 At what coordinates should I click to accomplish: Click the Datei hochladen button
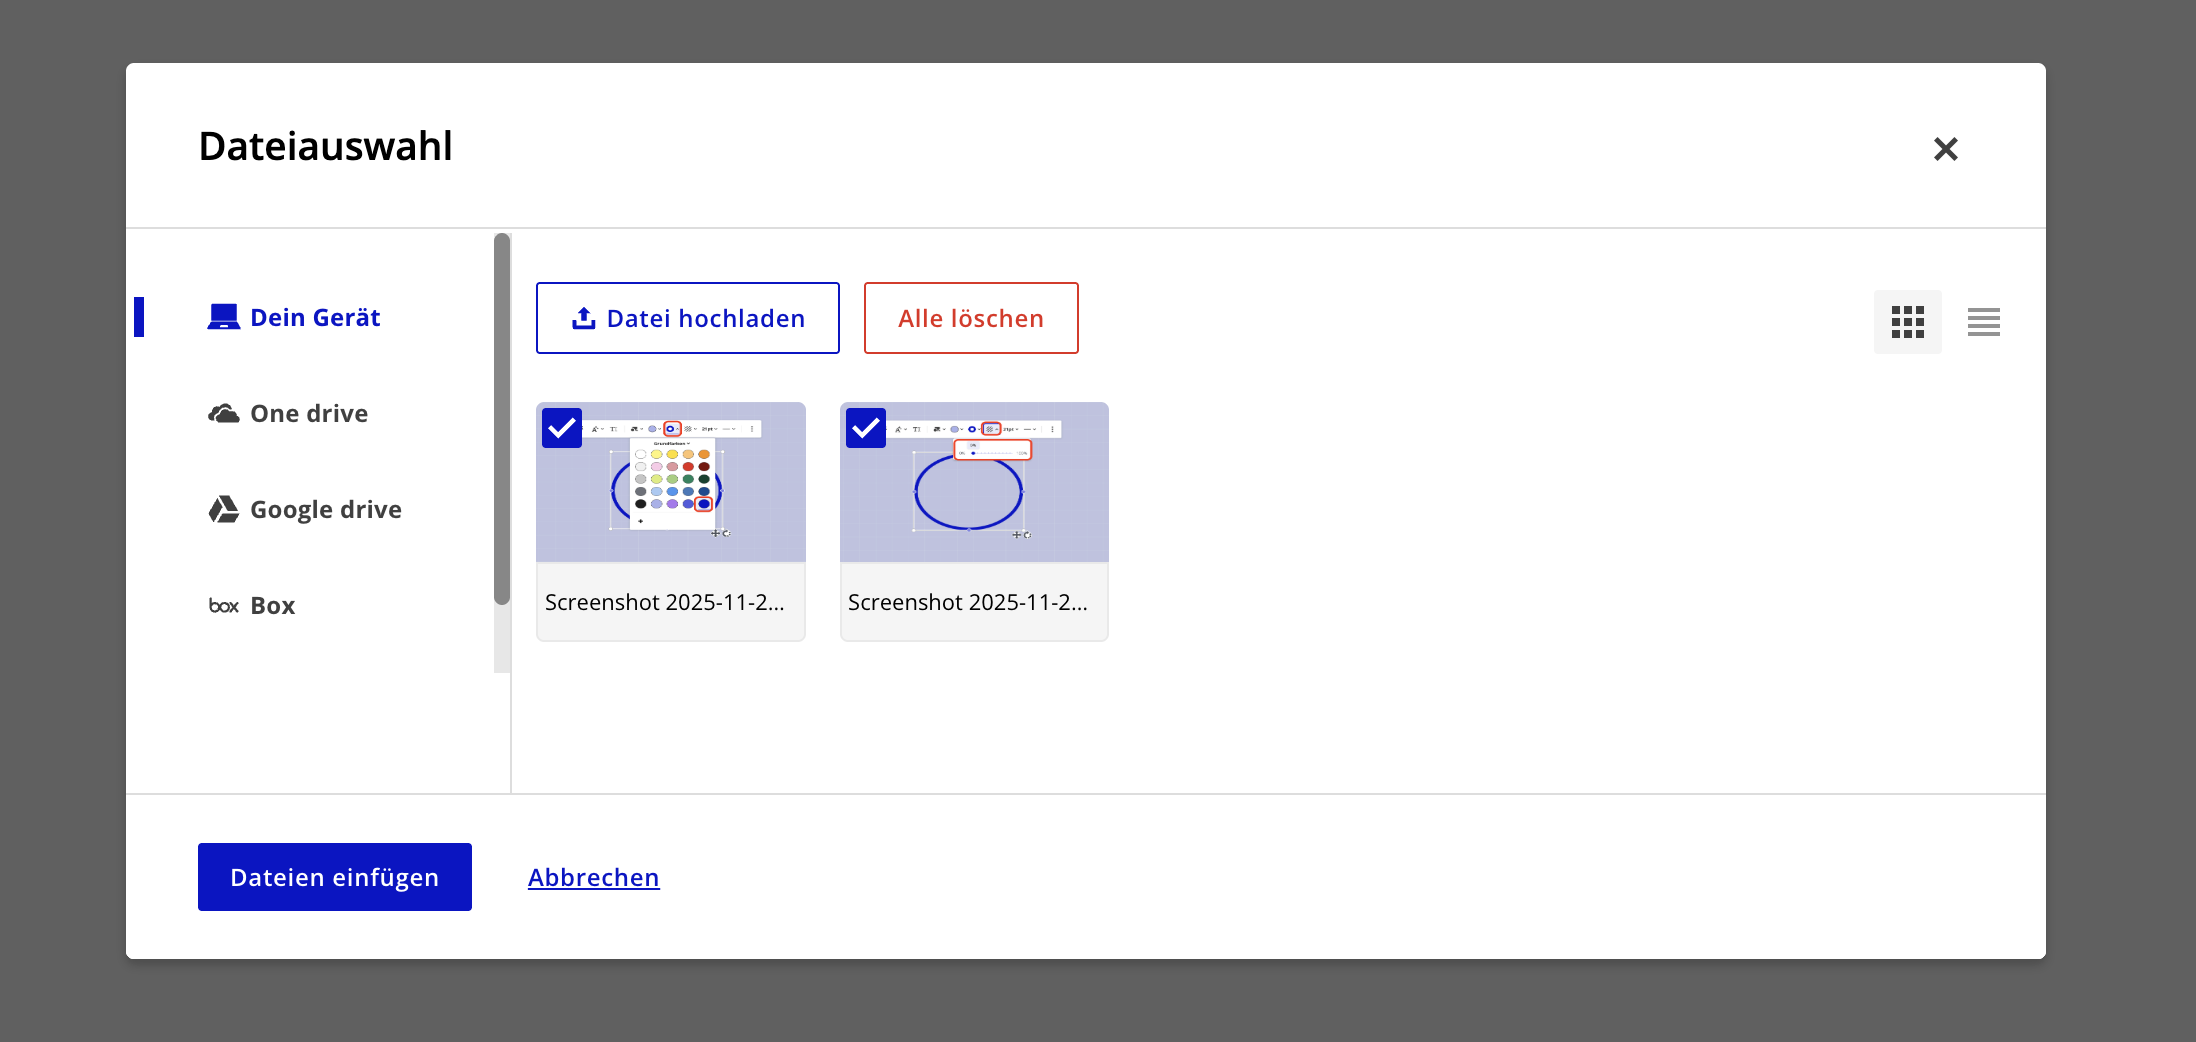coord(687,318)
